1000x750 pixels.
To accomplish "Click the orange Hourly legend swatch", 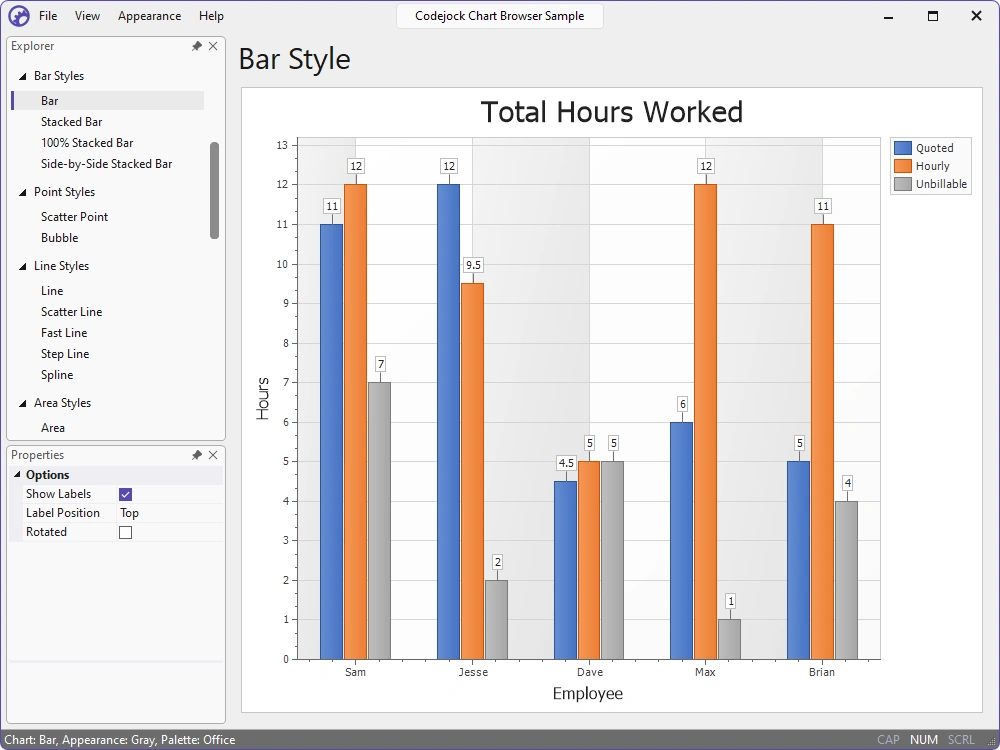I will click(902, 166).
